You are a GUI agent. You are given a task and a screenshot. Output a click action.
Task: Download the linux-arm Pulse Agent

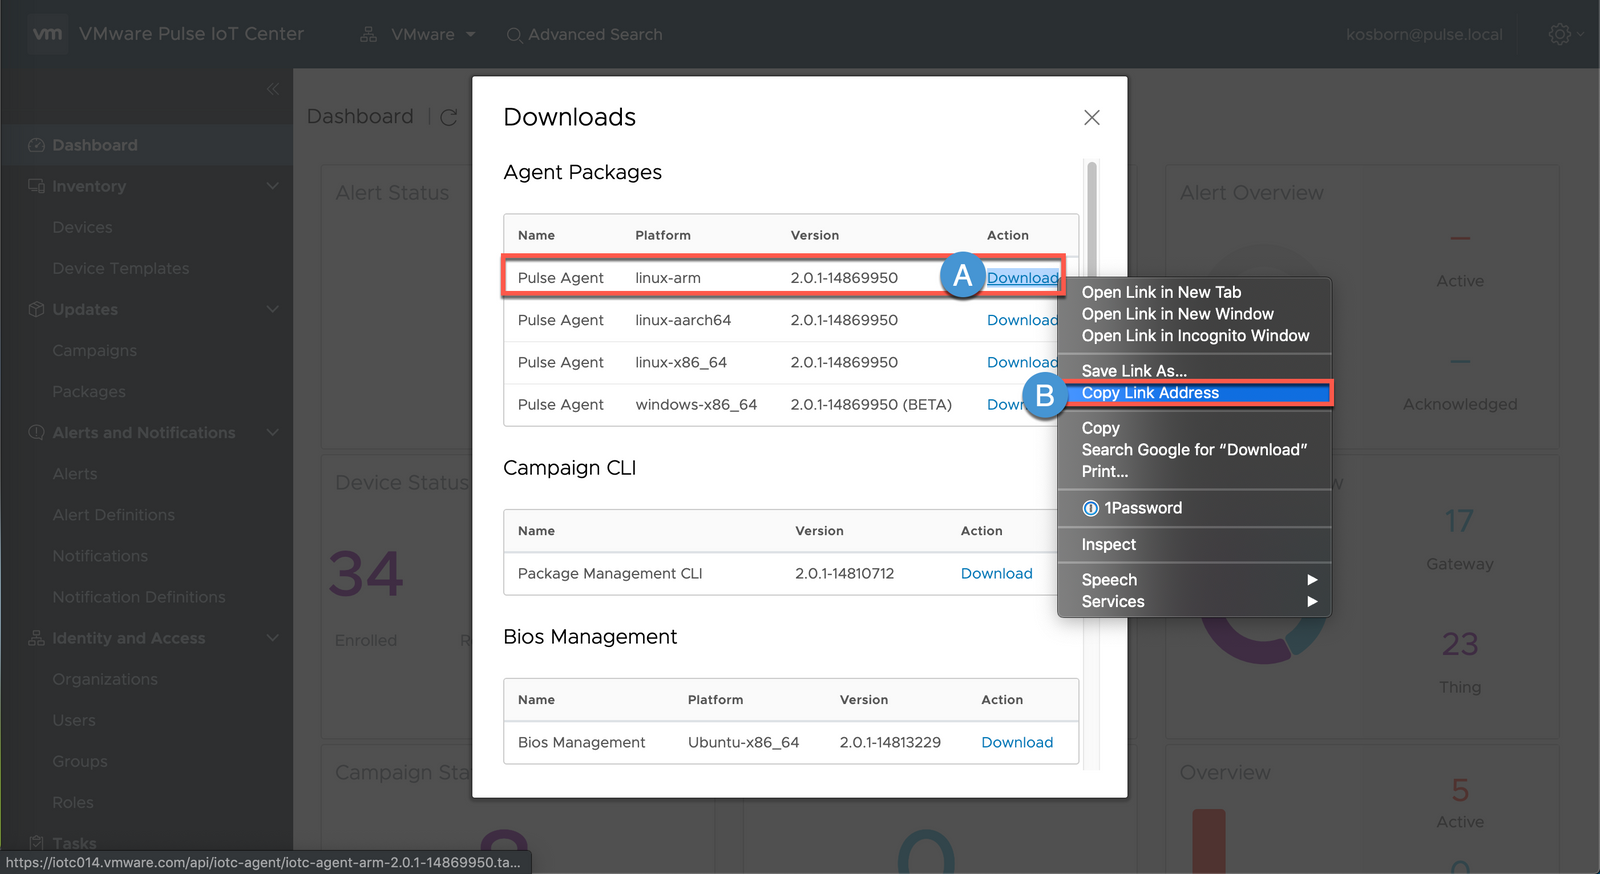point(1022,278)
